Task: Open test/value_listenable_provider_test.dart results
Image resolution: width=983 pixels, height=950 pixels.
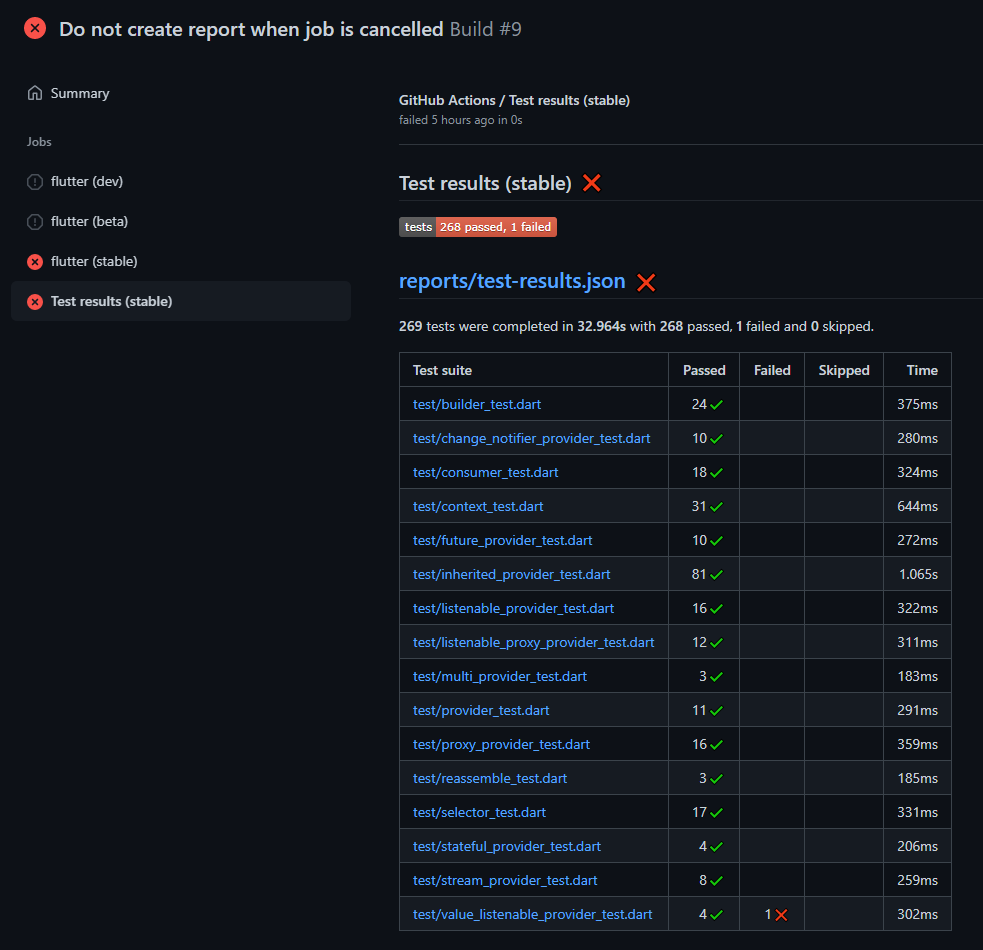Action: (x=532, y=913)
